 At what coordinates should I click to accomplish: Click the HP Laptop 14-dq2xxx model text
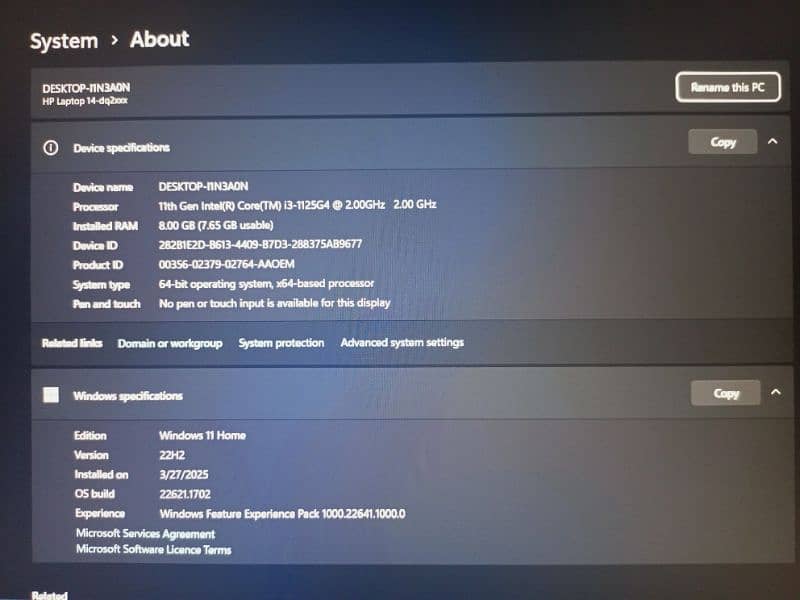[x=85, y=101]
